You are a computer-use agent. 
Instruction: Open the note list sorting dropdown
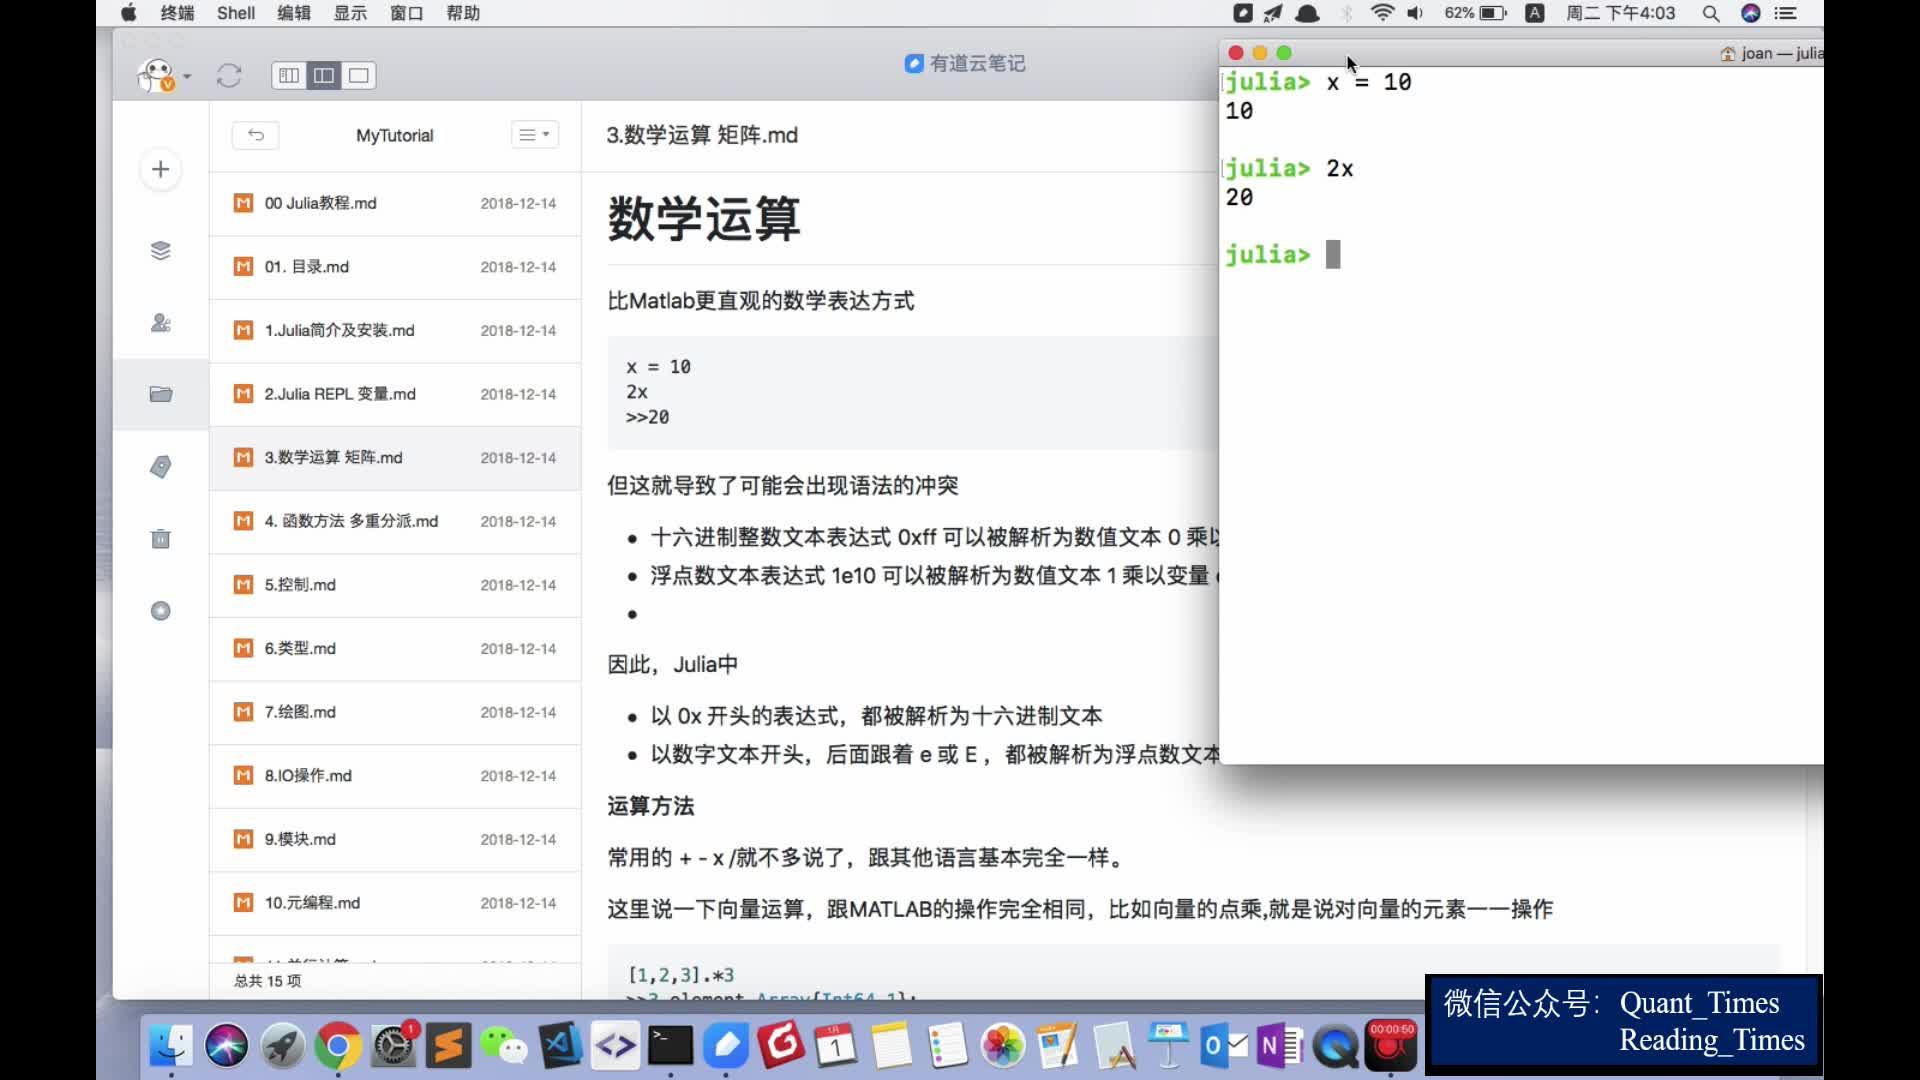(534, 134)
